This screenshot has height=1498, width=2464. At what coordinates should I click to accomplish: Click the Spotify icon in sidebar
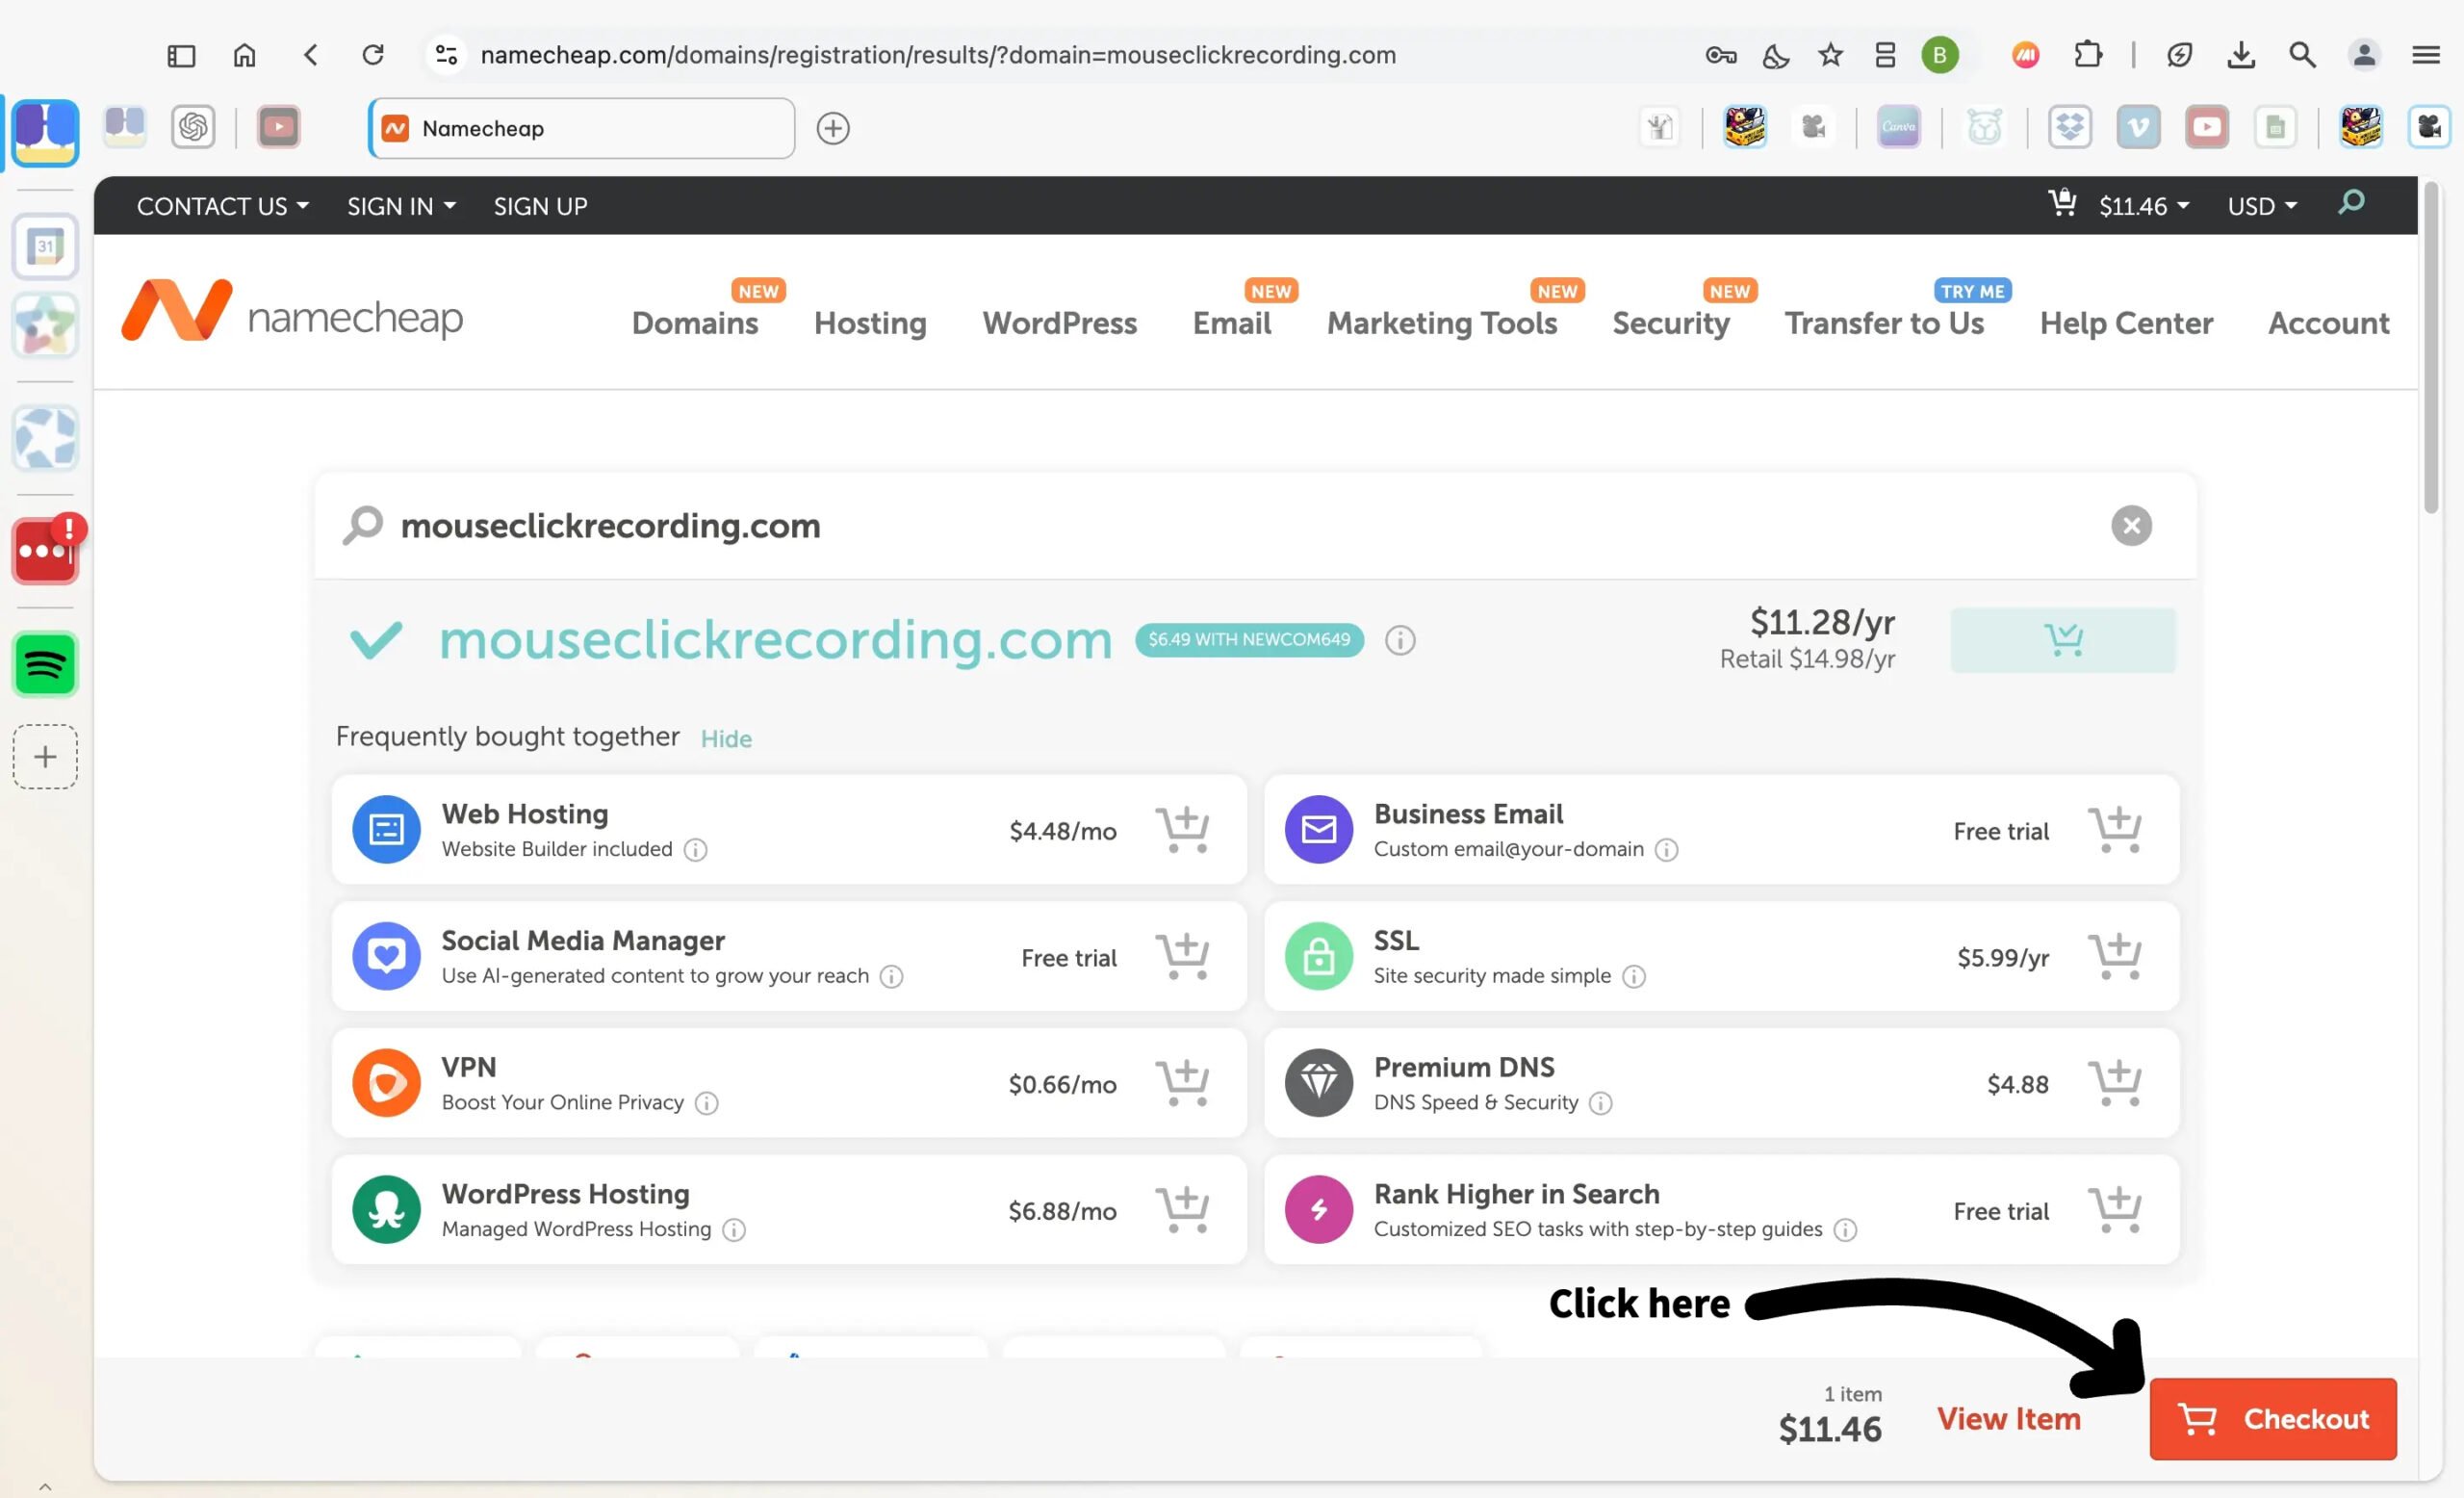(x=45, y=664)
